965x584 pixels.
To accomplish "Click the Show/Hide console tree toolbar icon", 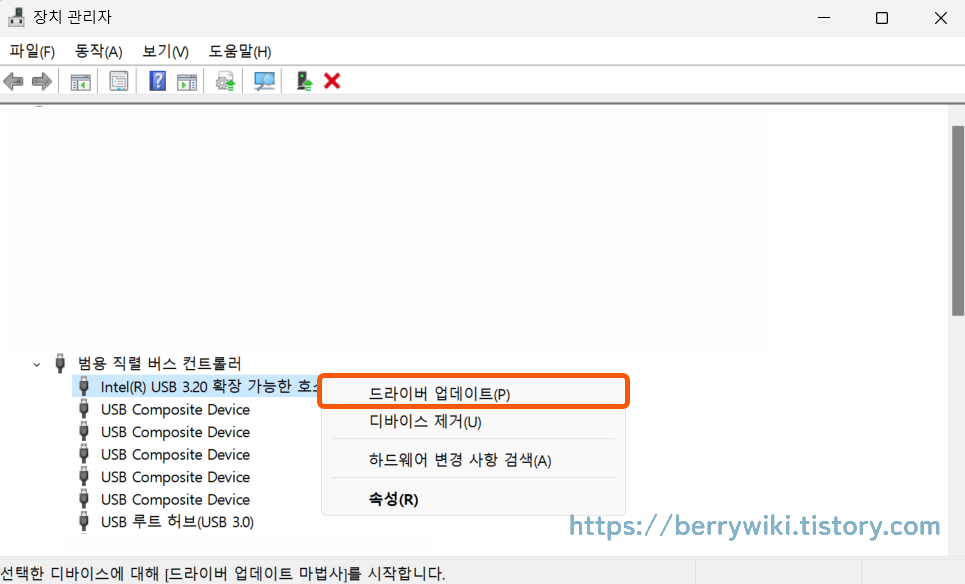I will [80, 81].
